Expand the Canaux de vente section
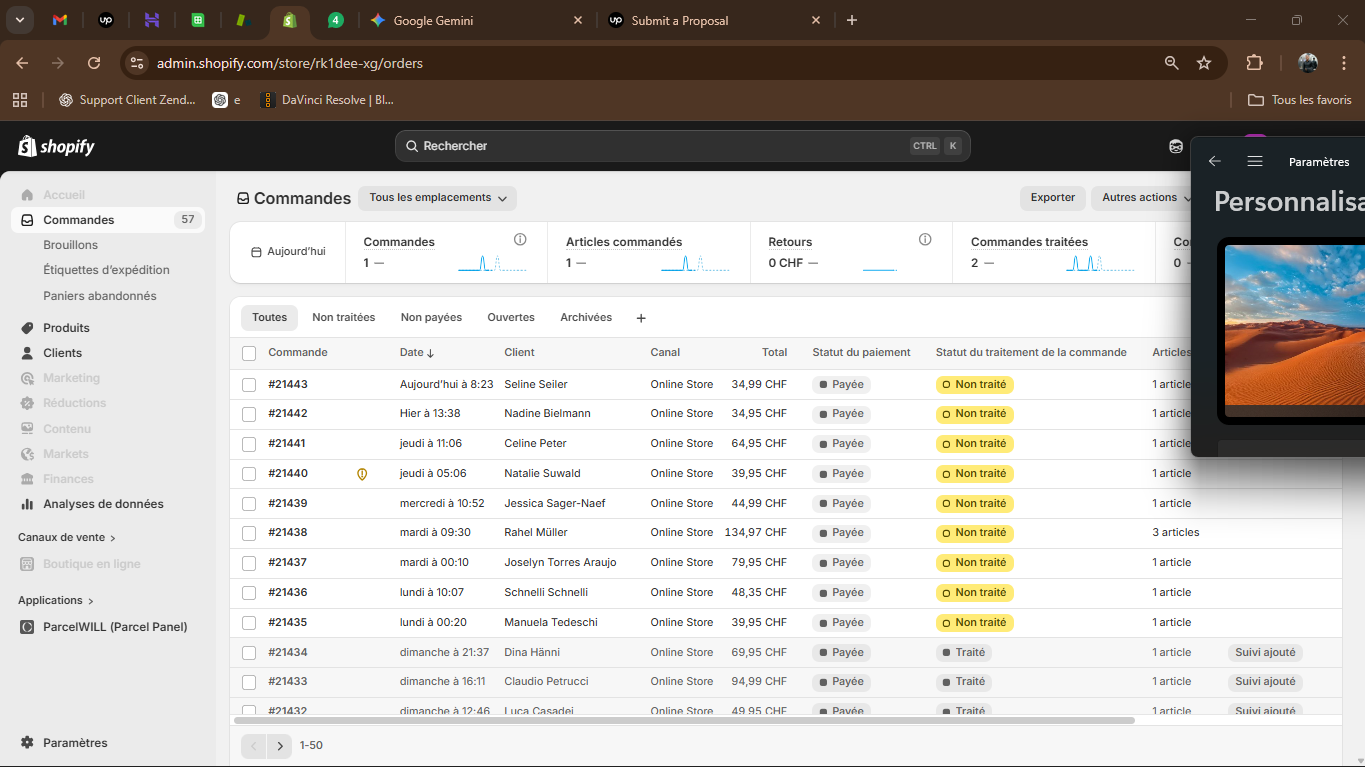The height and width of the screenshot is (767, 1365). coord(67,538)
